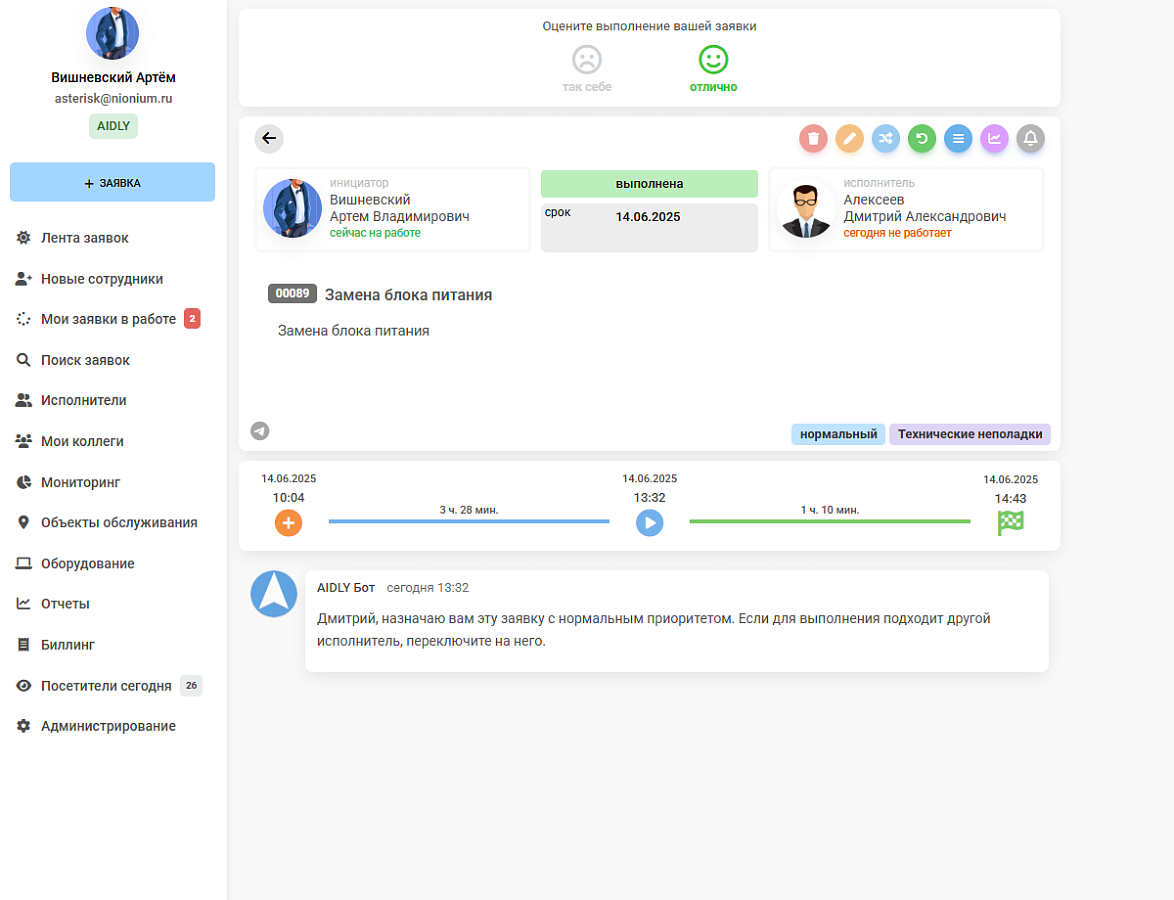Open the blue list menu icon
Image resolution: width=1174 pixels, height=900 pixels.
tap(958, 139)
